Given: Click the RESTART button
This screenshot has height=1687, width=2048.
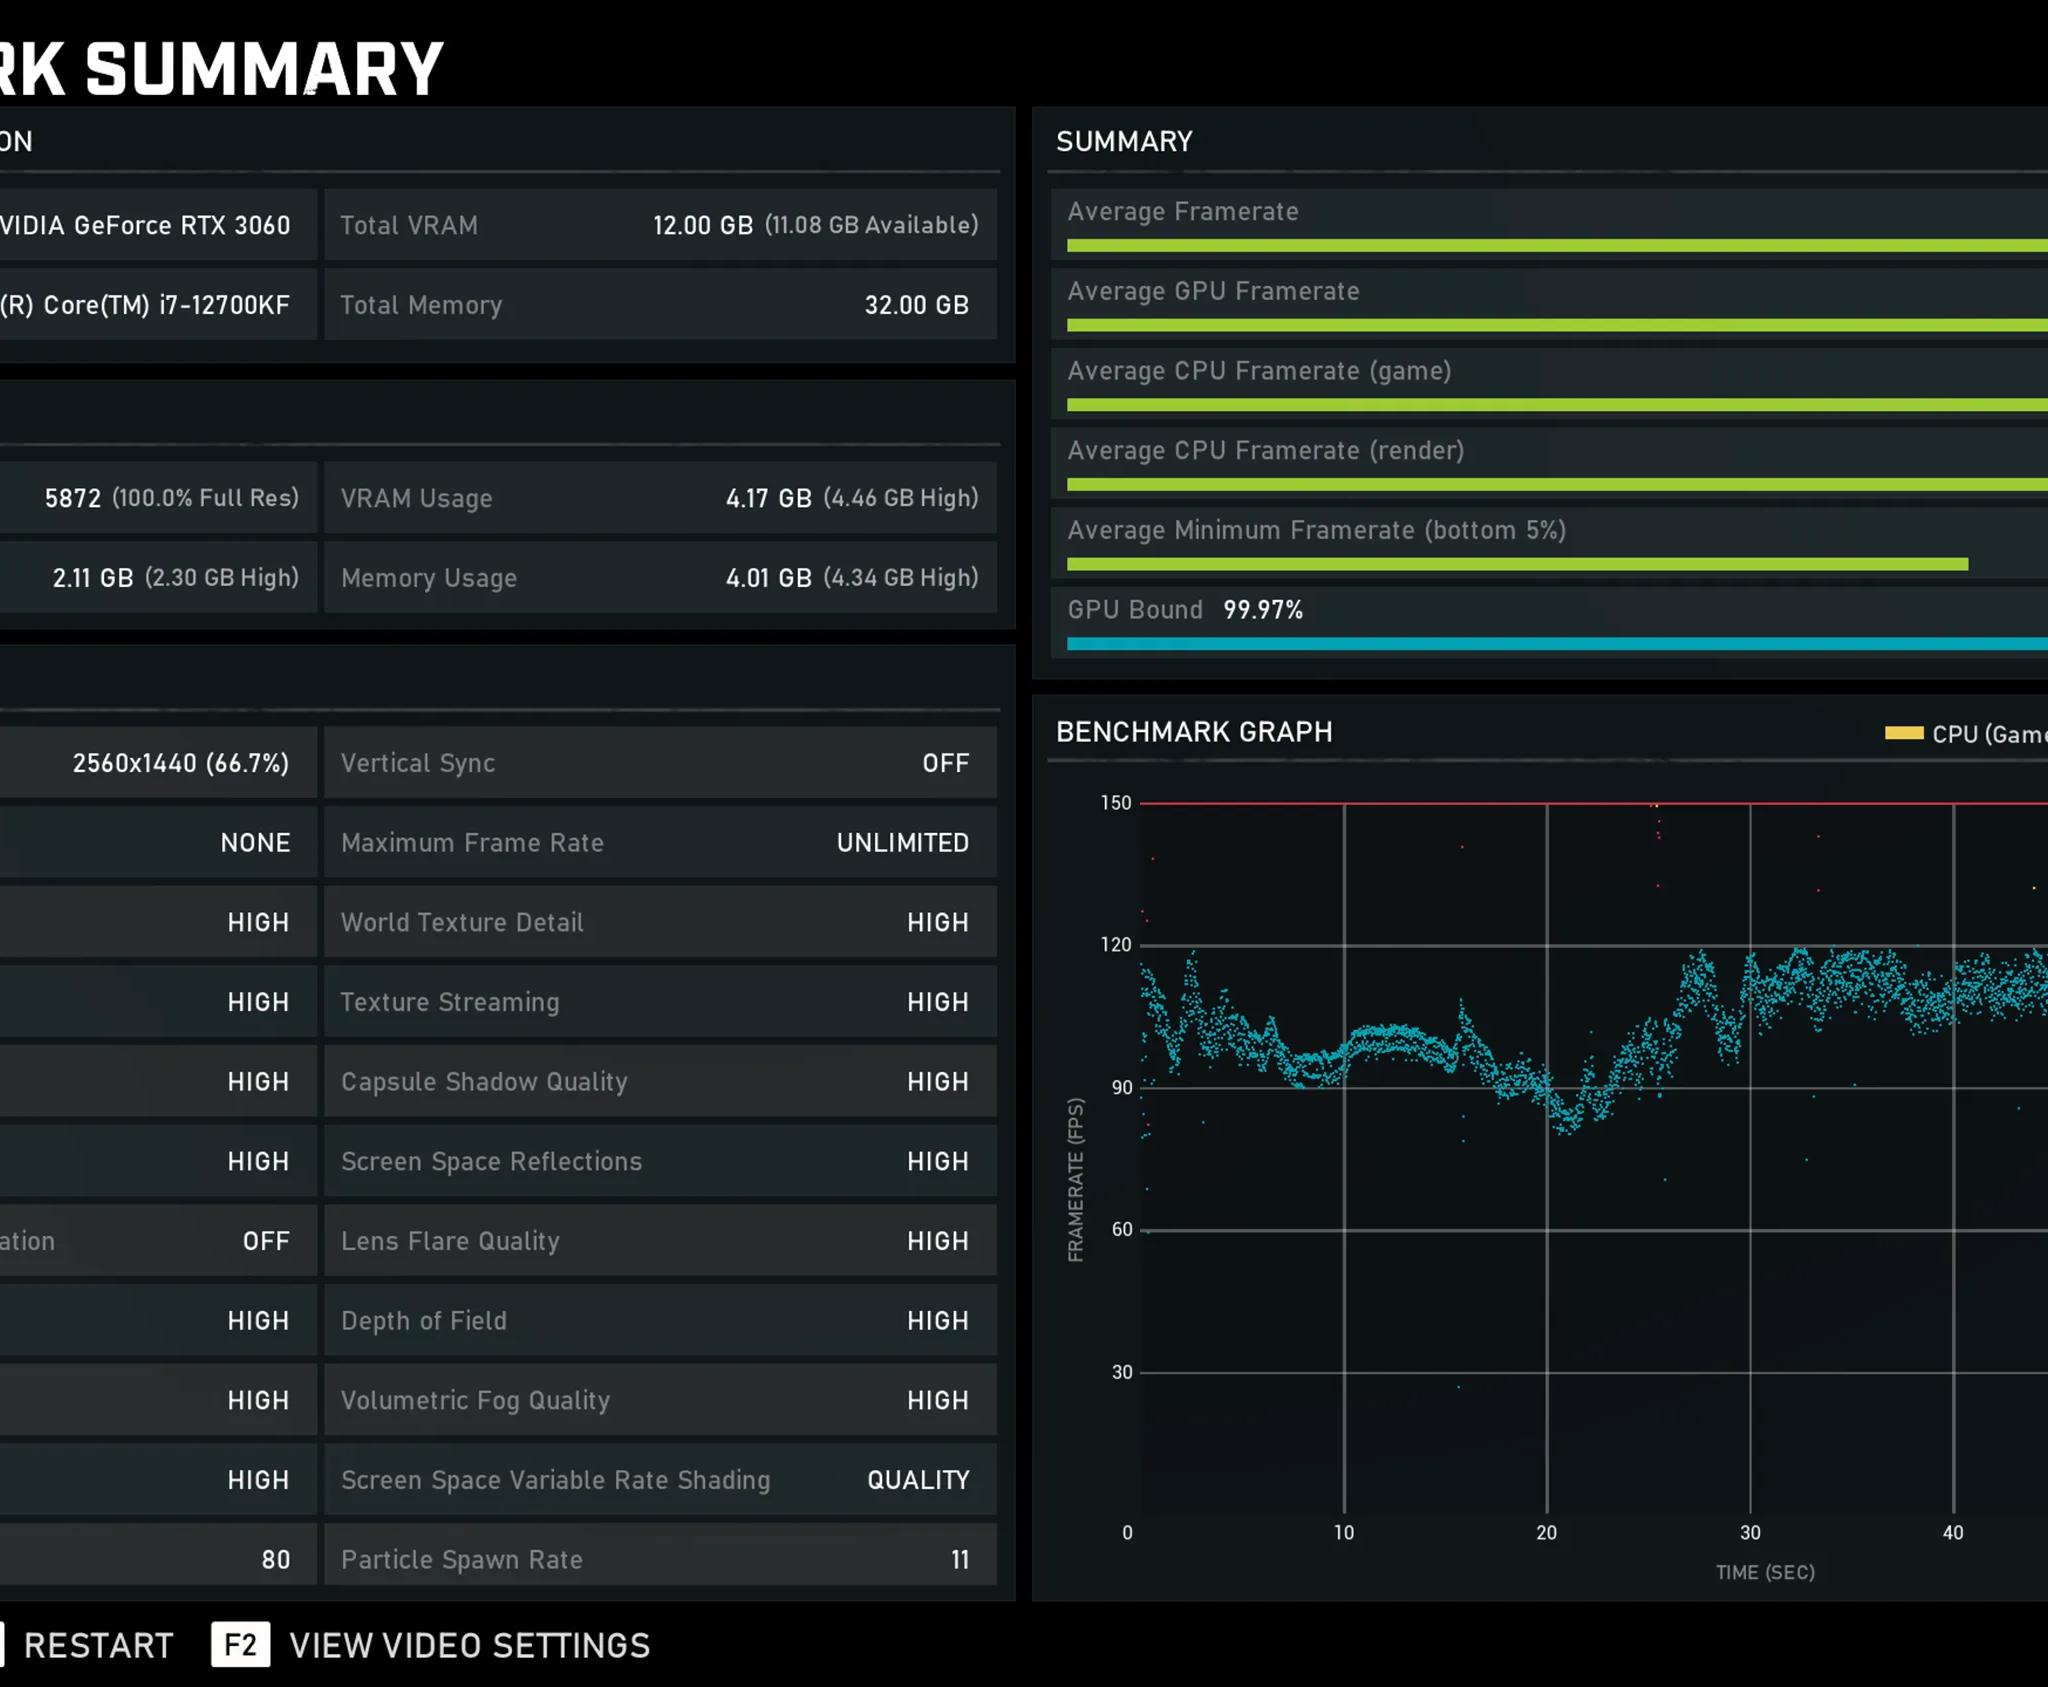Looking at the screenshot, I should pos(98,1646).
